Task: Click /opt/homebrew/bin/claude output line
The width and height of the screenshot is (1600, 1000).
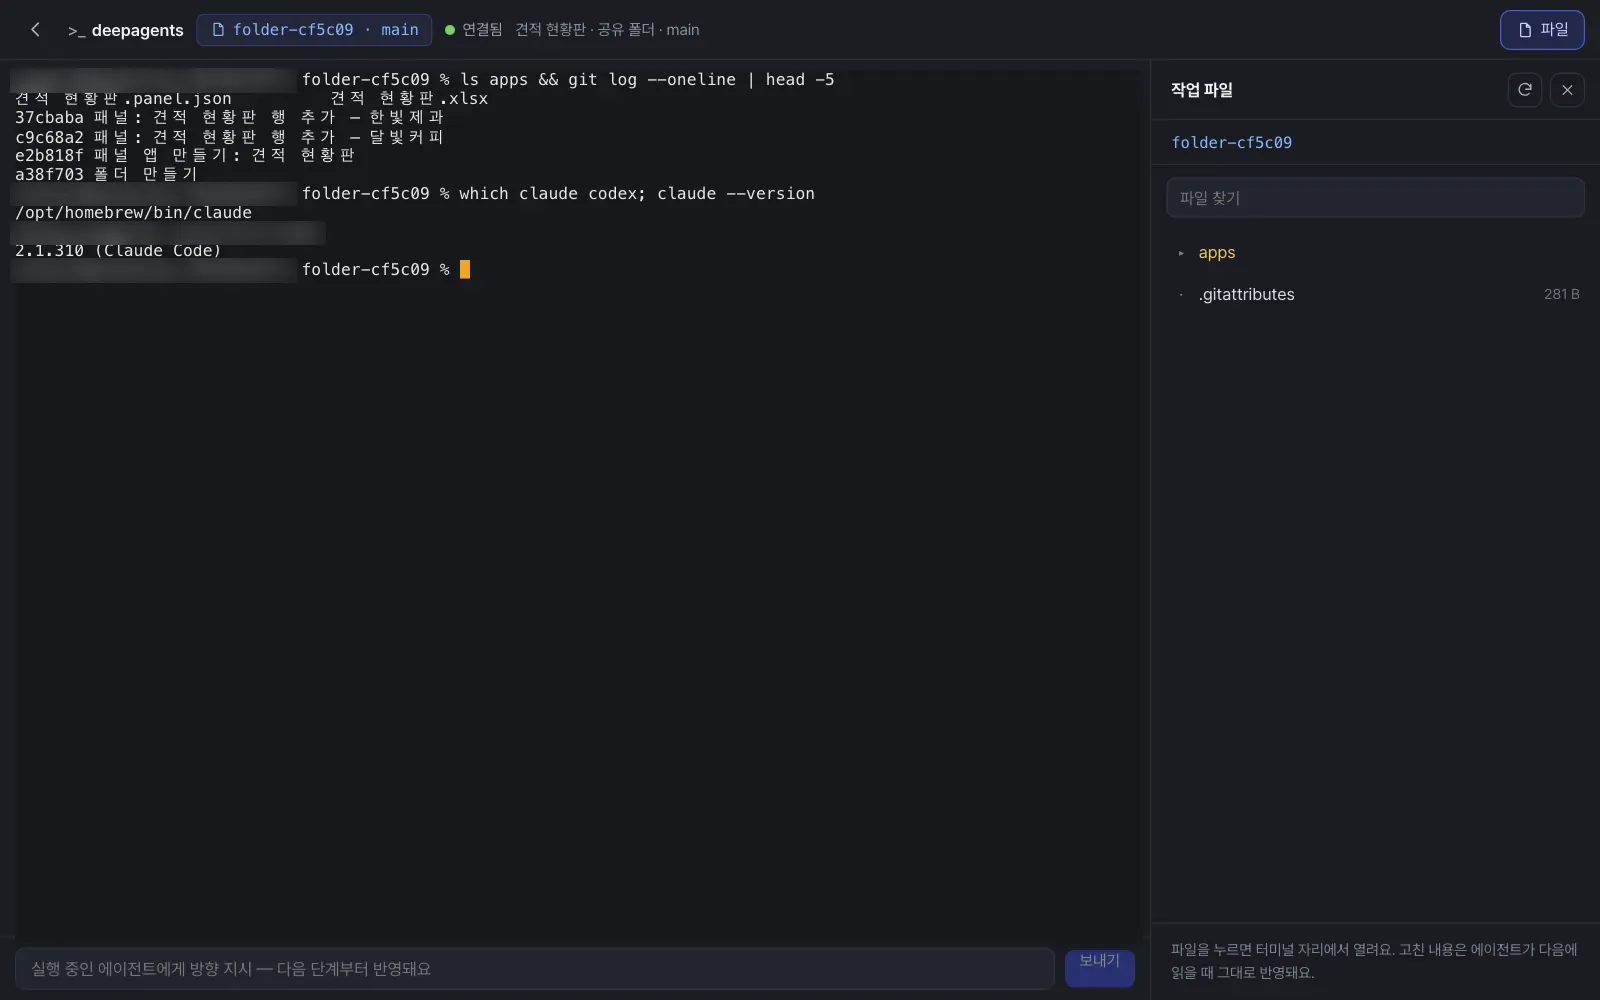Action: point(133,213)
